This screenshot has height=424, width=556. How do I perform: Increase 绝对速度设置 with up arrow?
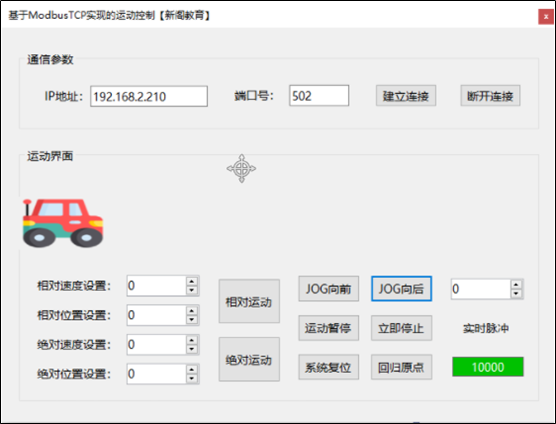tap(192, 340)
